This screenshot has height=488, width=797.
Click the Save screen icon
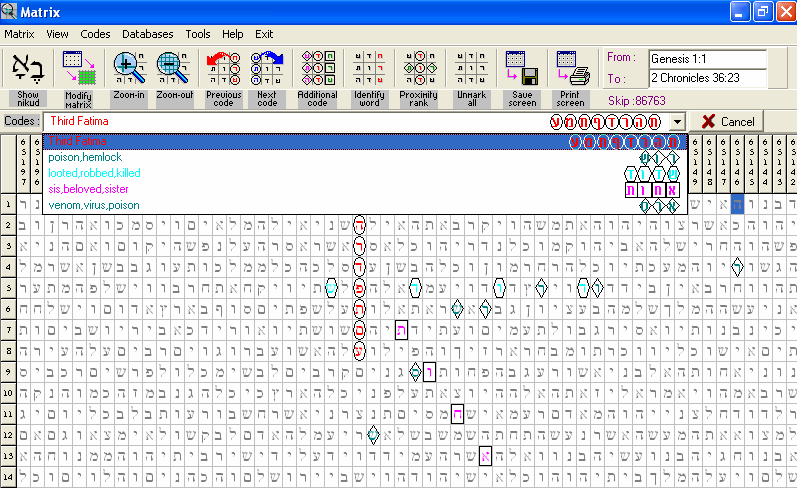[521, 68]
